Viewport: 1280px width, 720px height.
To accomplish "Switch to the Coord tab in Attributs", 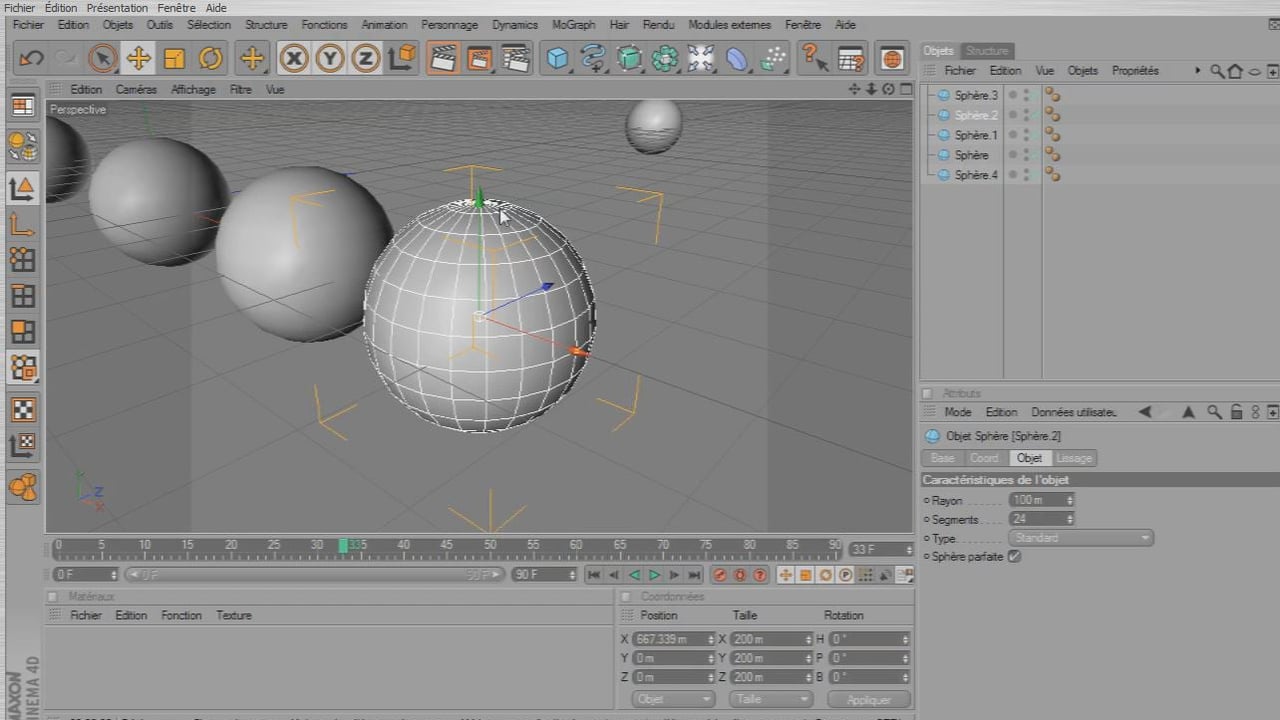I will pyautogui.click(x=984, y=458).
